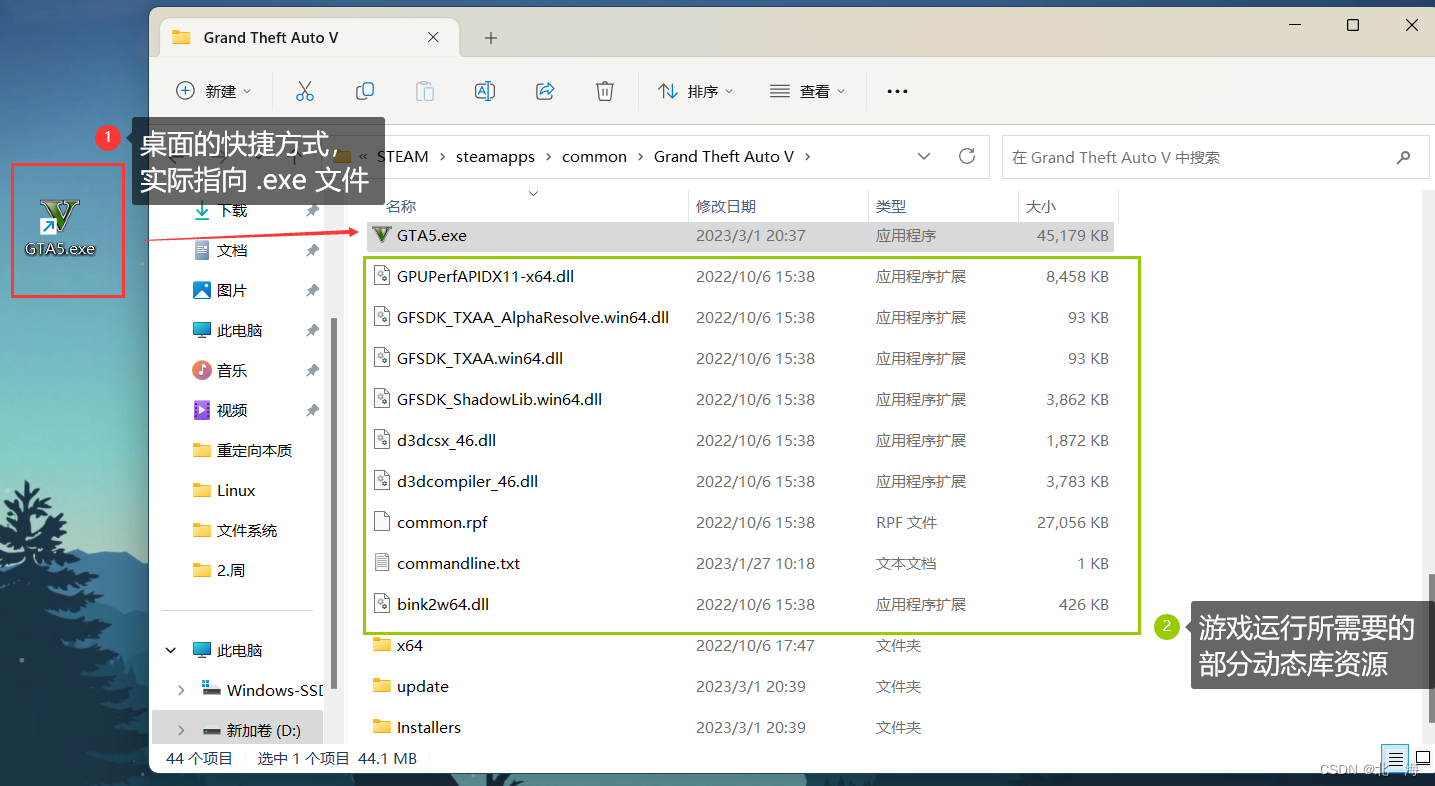Switch to details view in the status bar

tap(1397, 758)
